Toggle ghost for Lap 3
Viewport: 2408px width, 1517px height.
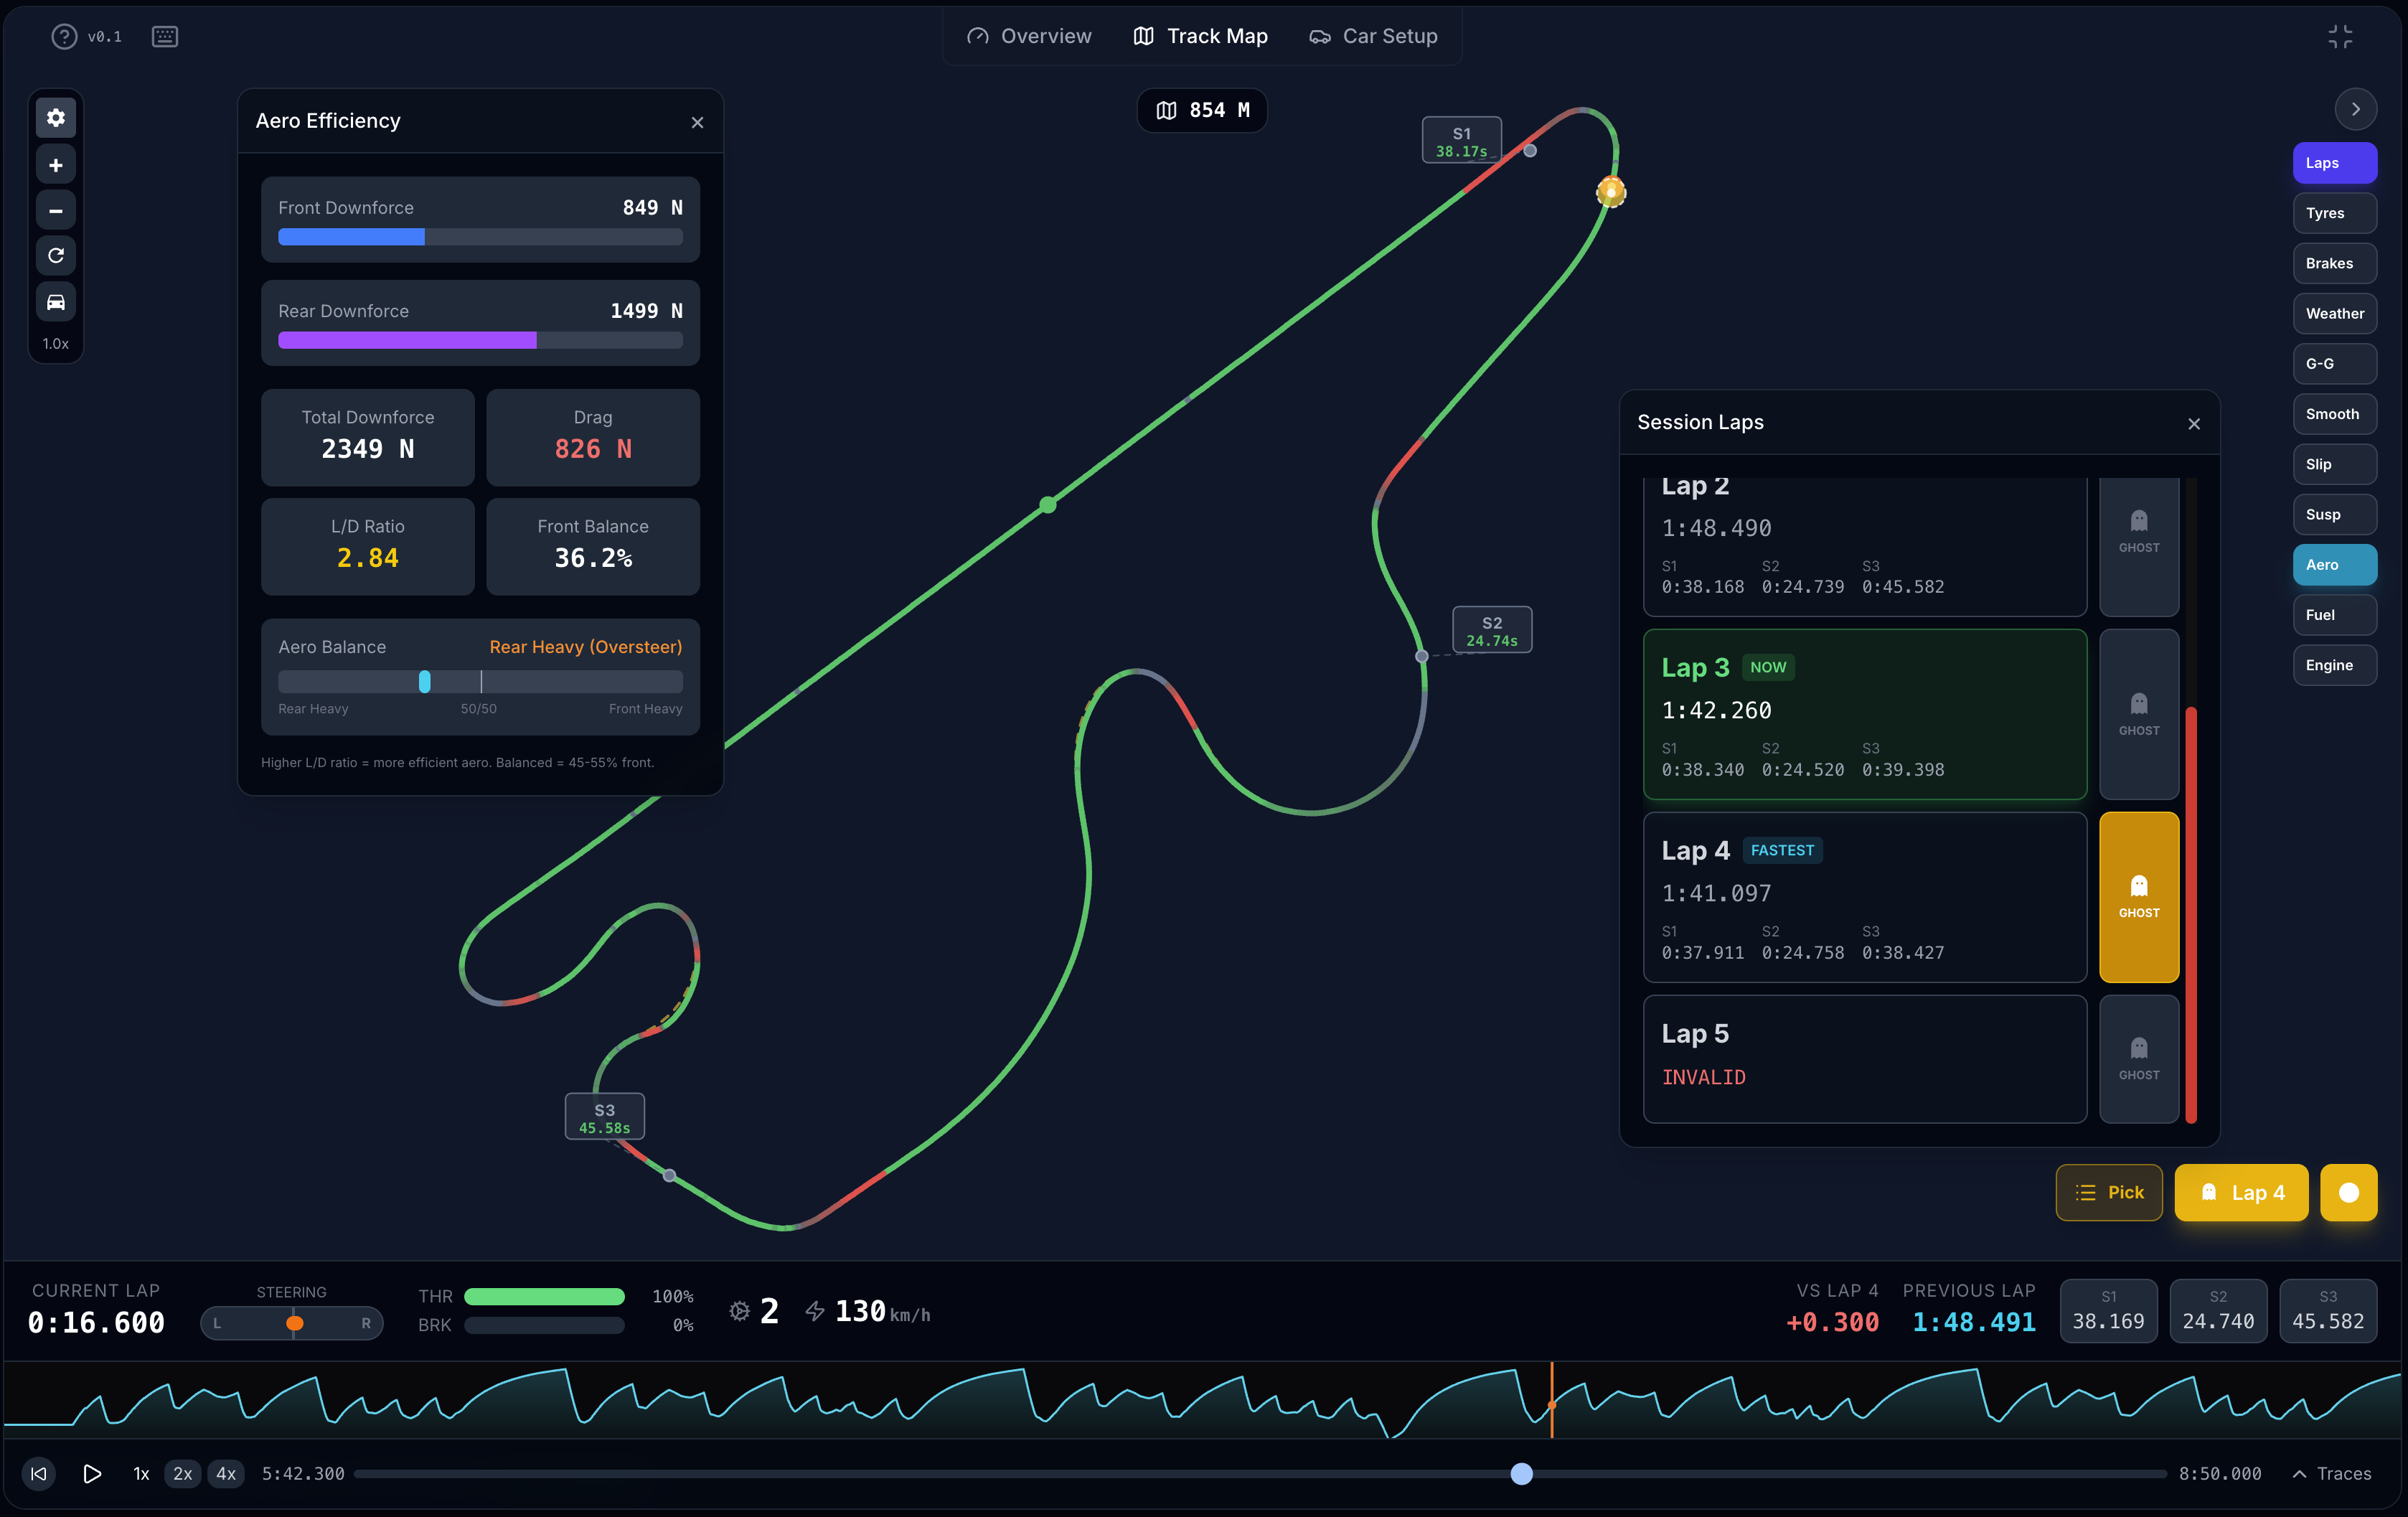(x=2138, y=714)
